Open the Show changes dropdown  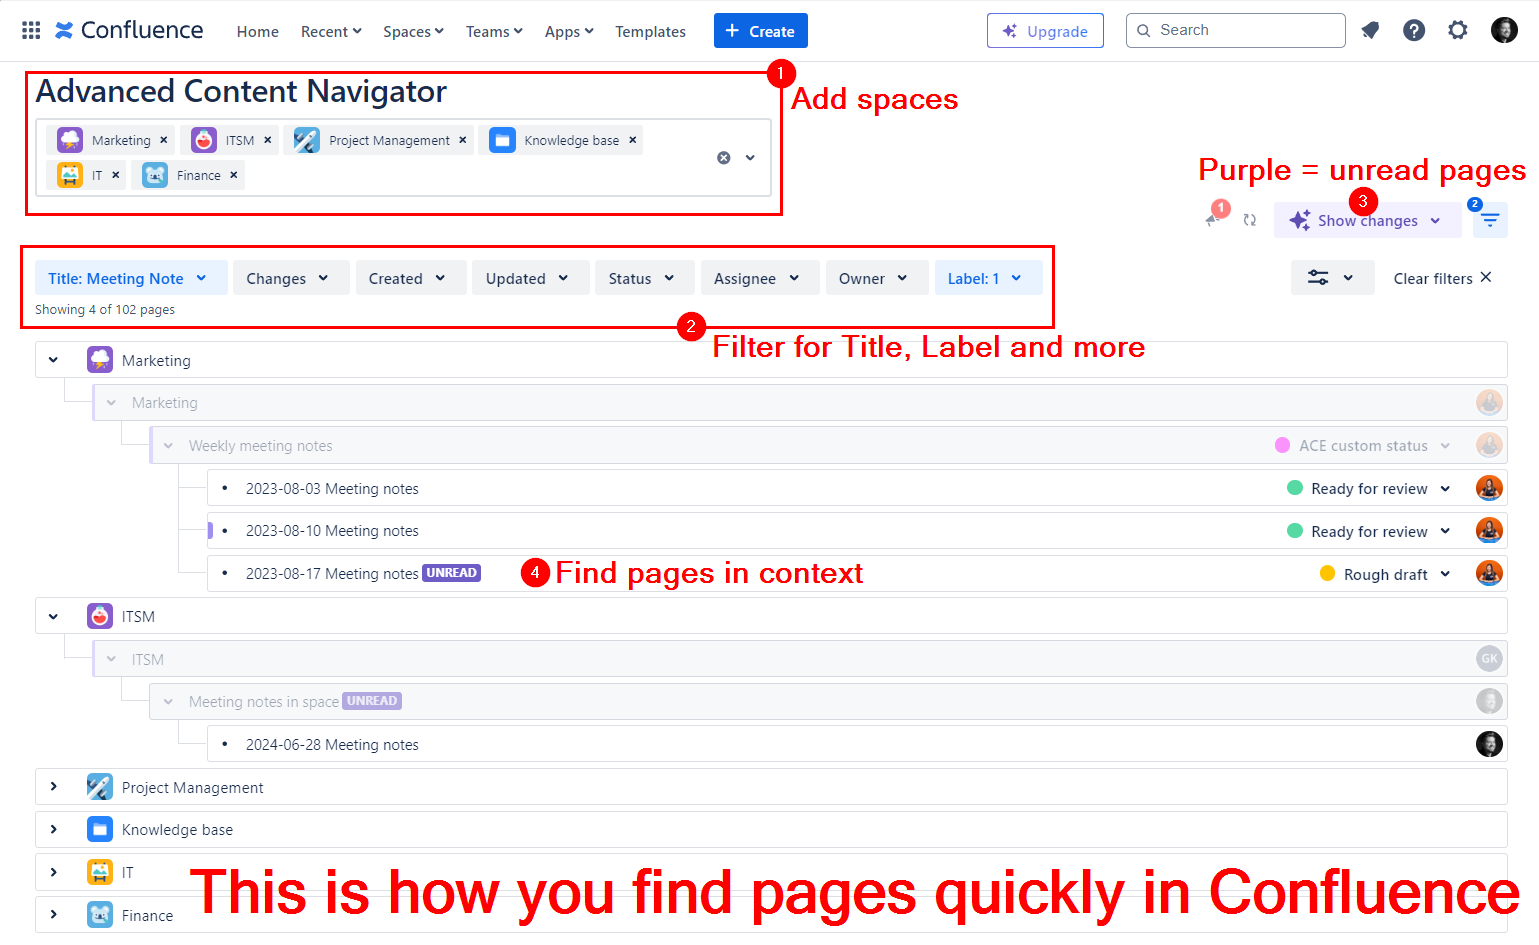(x=1367, y=220)
